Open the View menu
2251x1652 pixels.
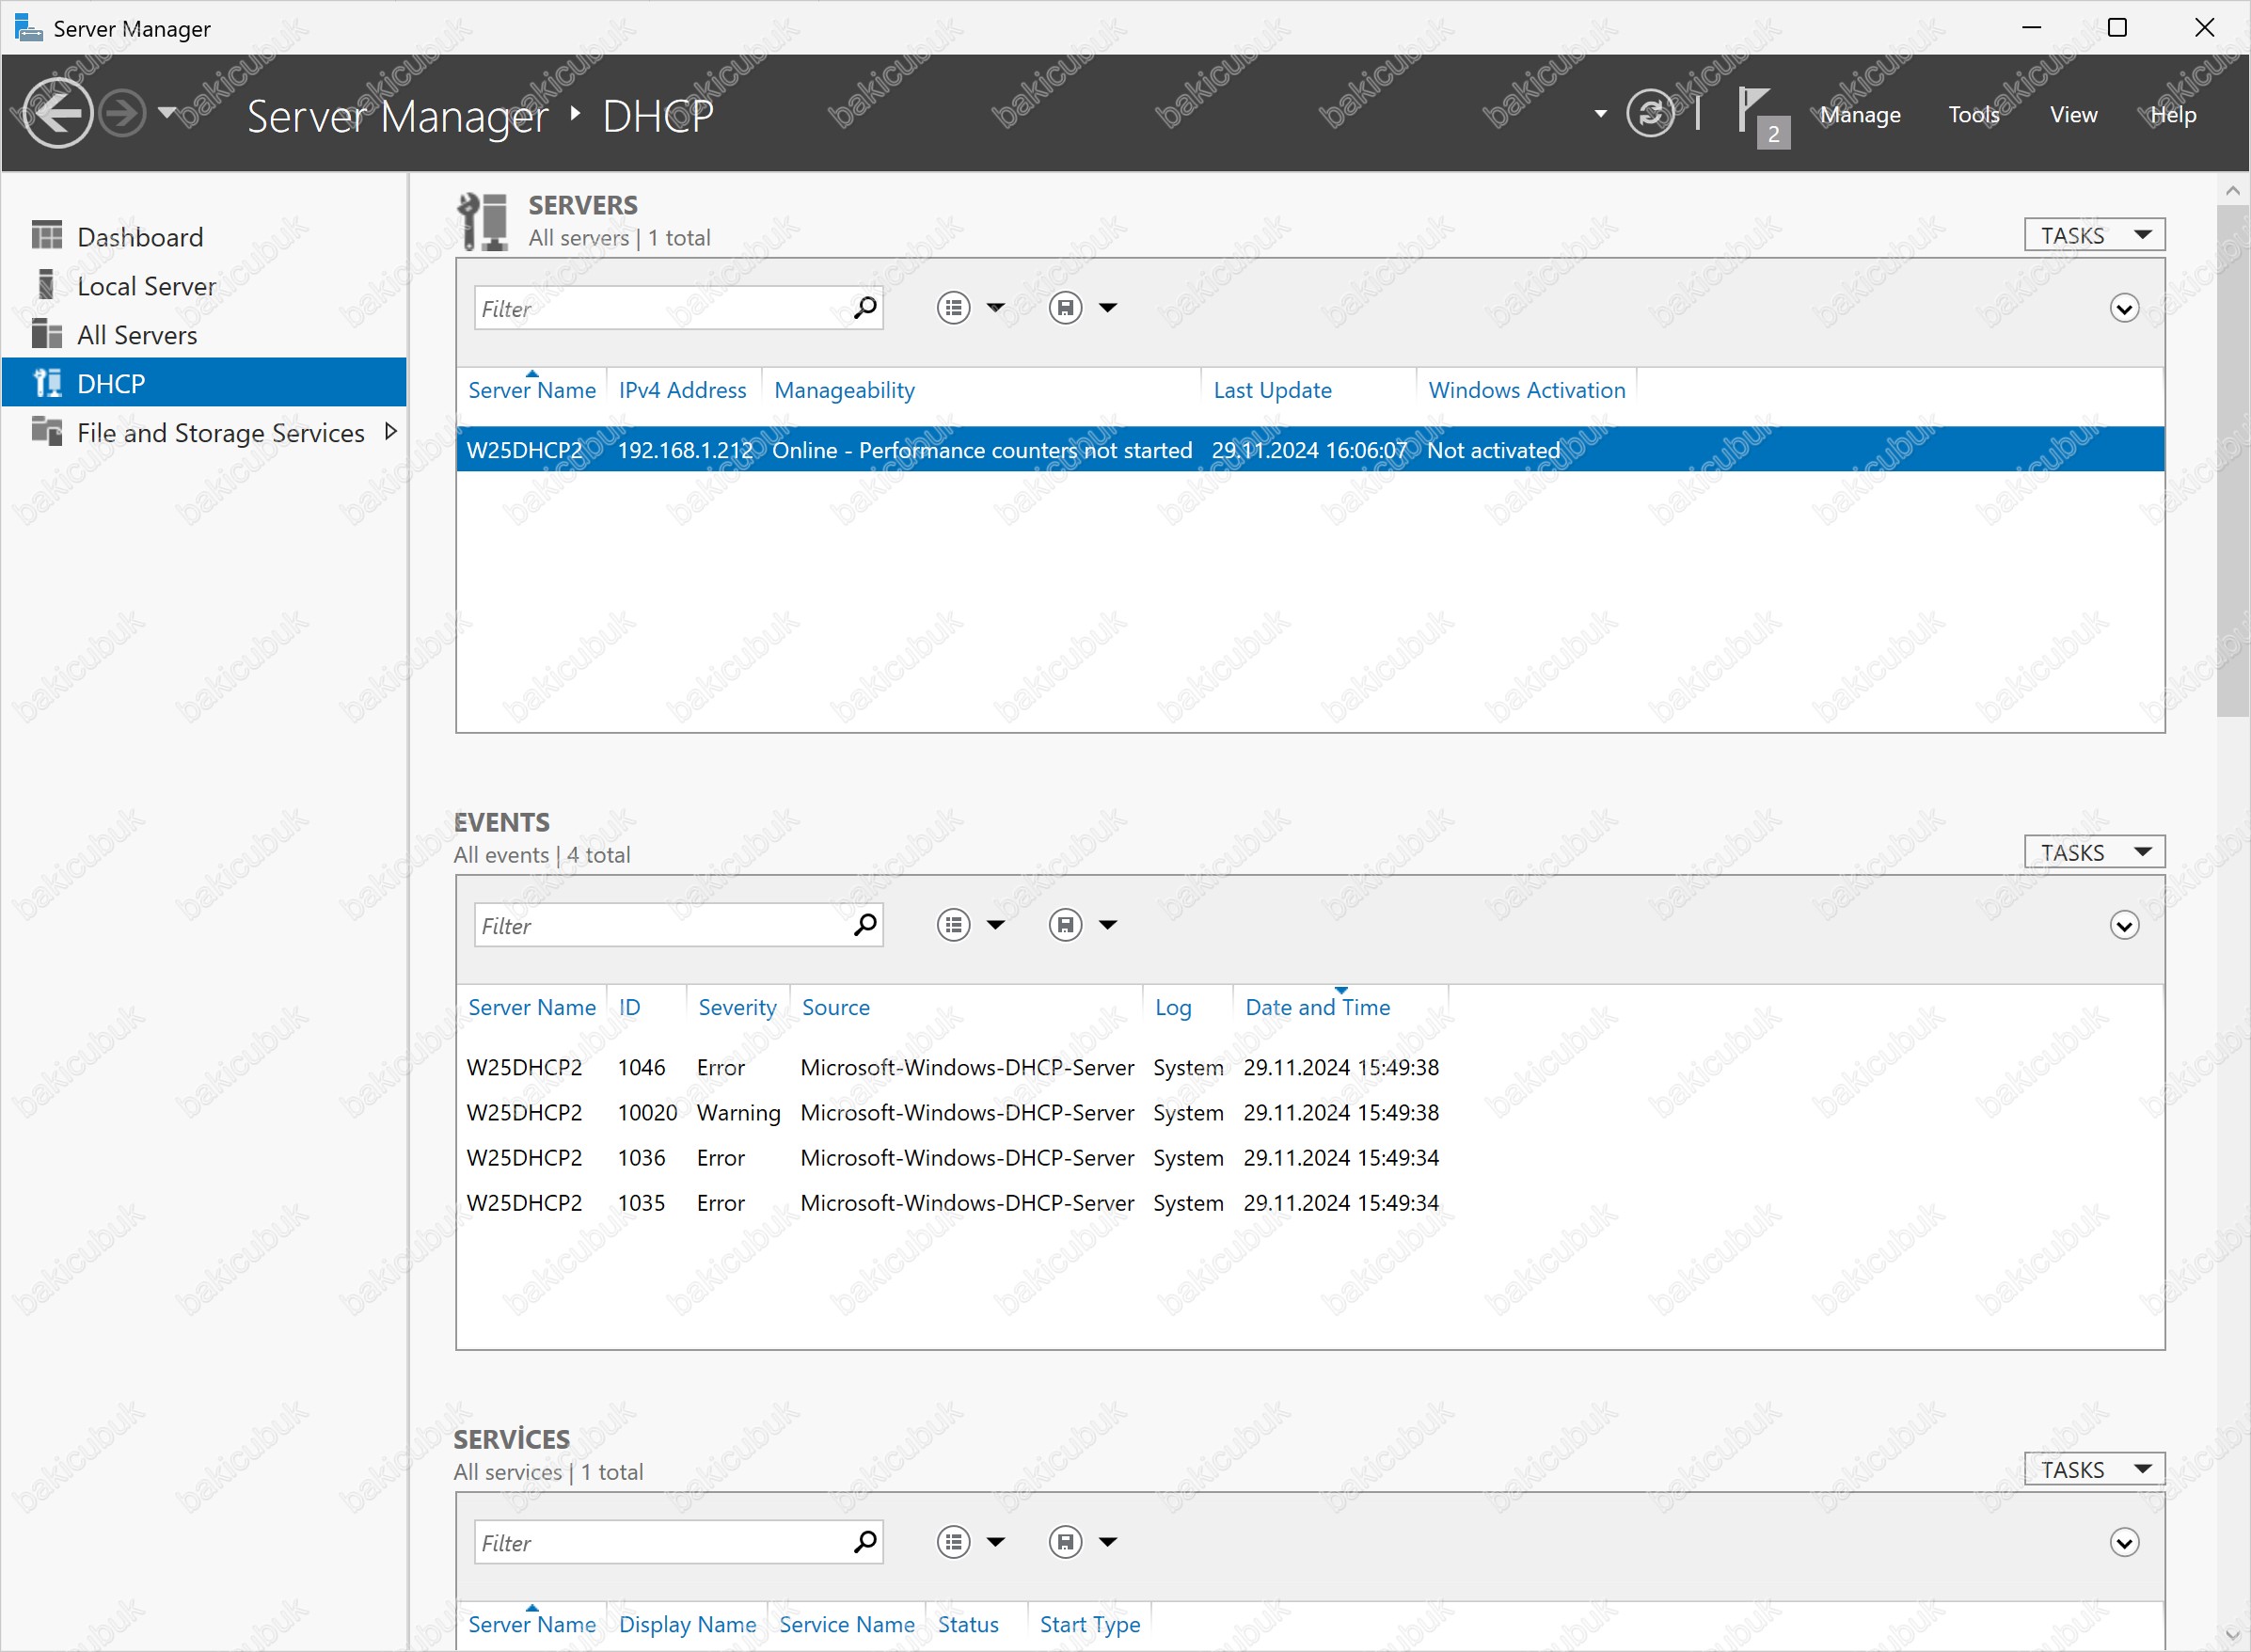(x=2073, y=115)
